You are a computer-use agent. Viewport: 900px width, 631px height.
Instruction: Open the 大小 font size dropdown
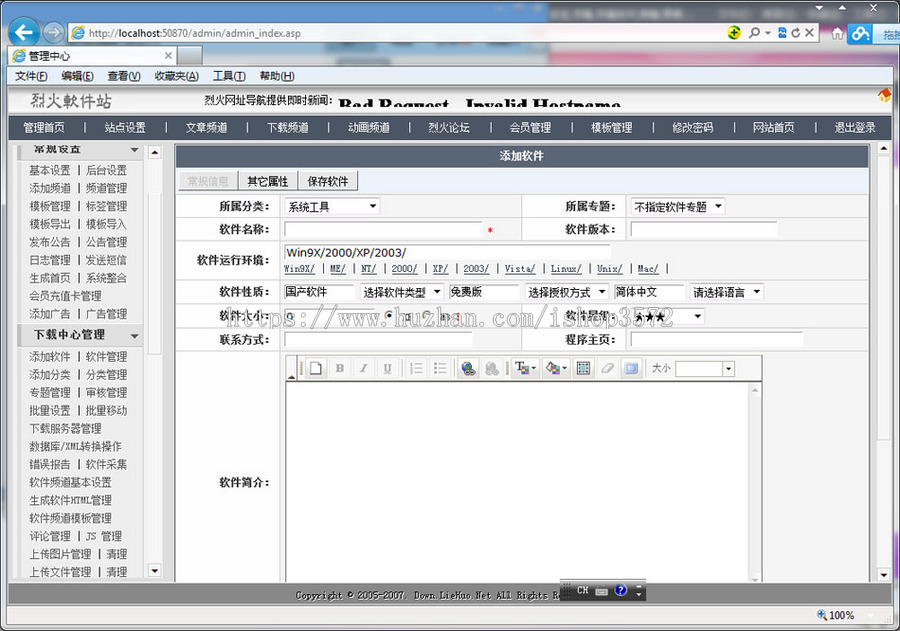tap(728, 367)
